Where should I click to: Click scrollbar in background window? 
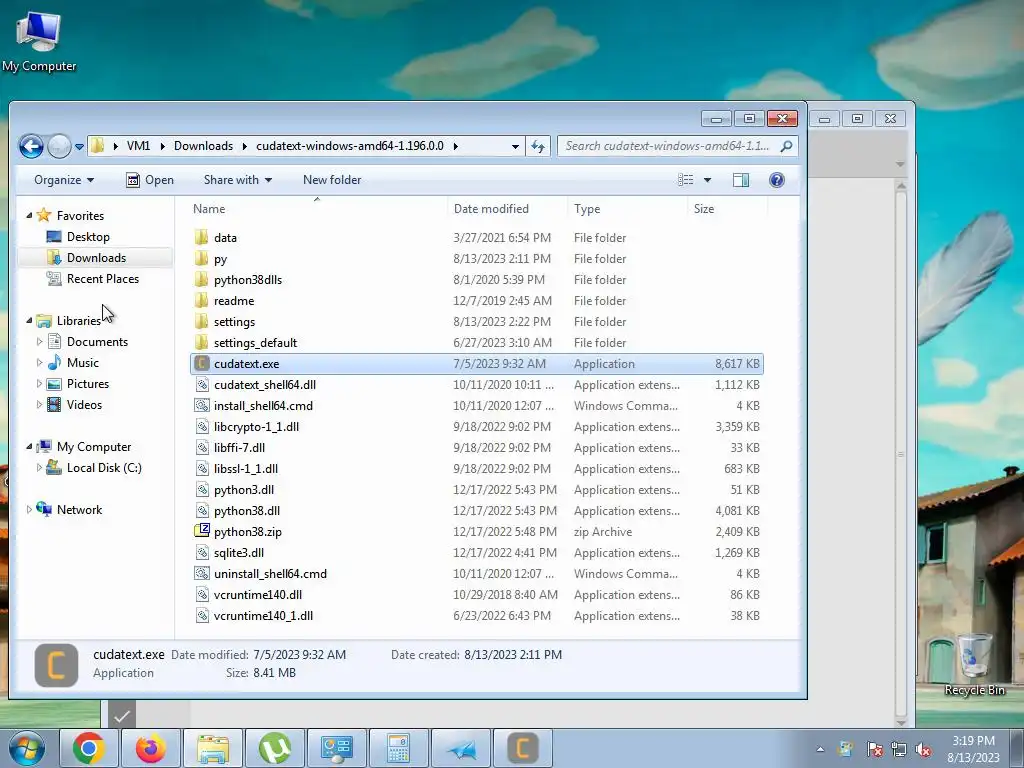[901, 454]
